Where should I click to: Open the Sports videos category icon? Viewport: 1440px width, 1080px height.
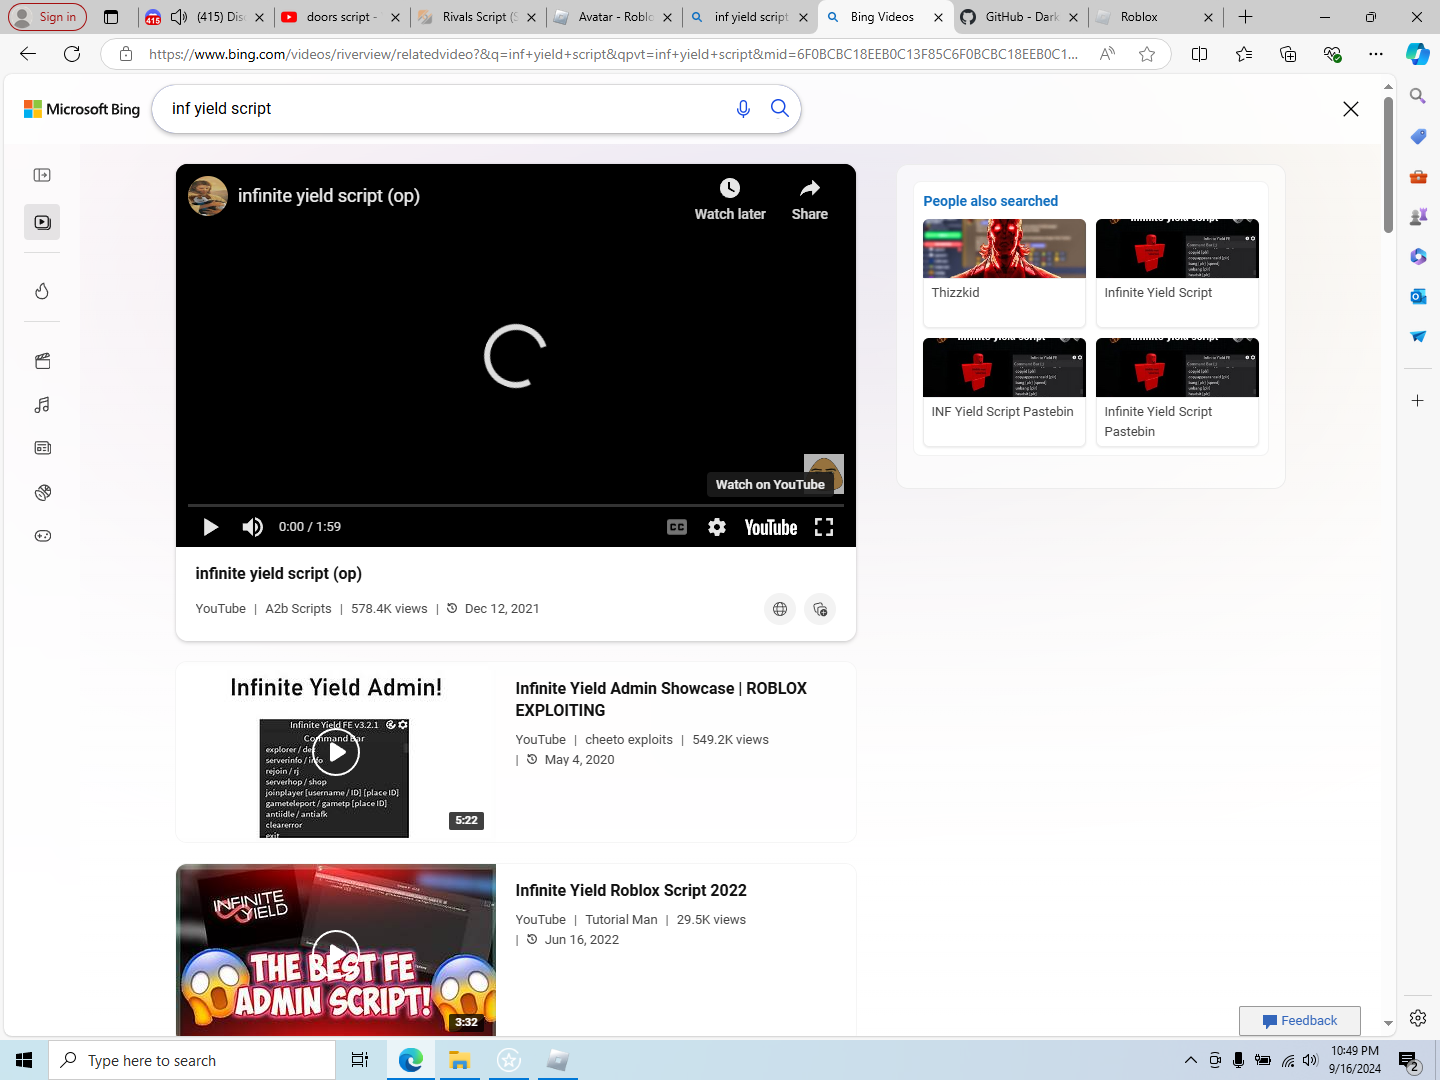point(42,492)
